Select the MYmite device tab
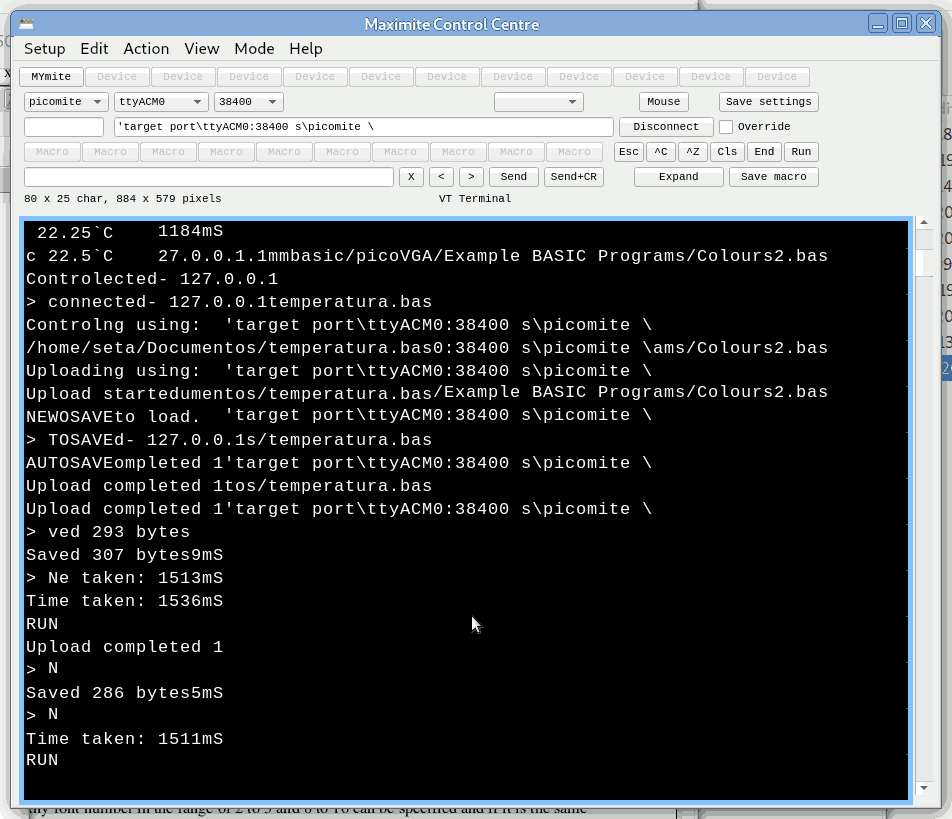 click(x=51, y=76)
